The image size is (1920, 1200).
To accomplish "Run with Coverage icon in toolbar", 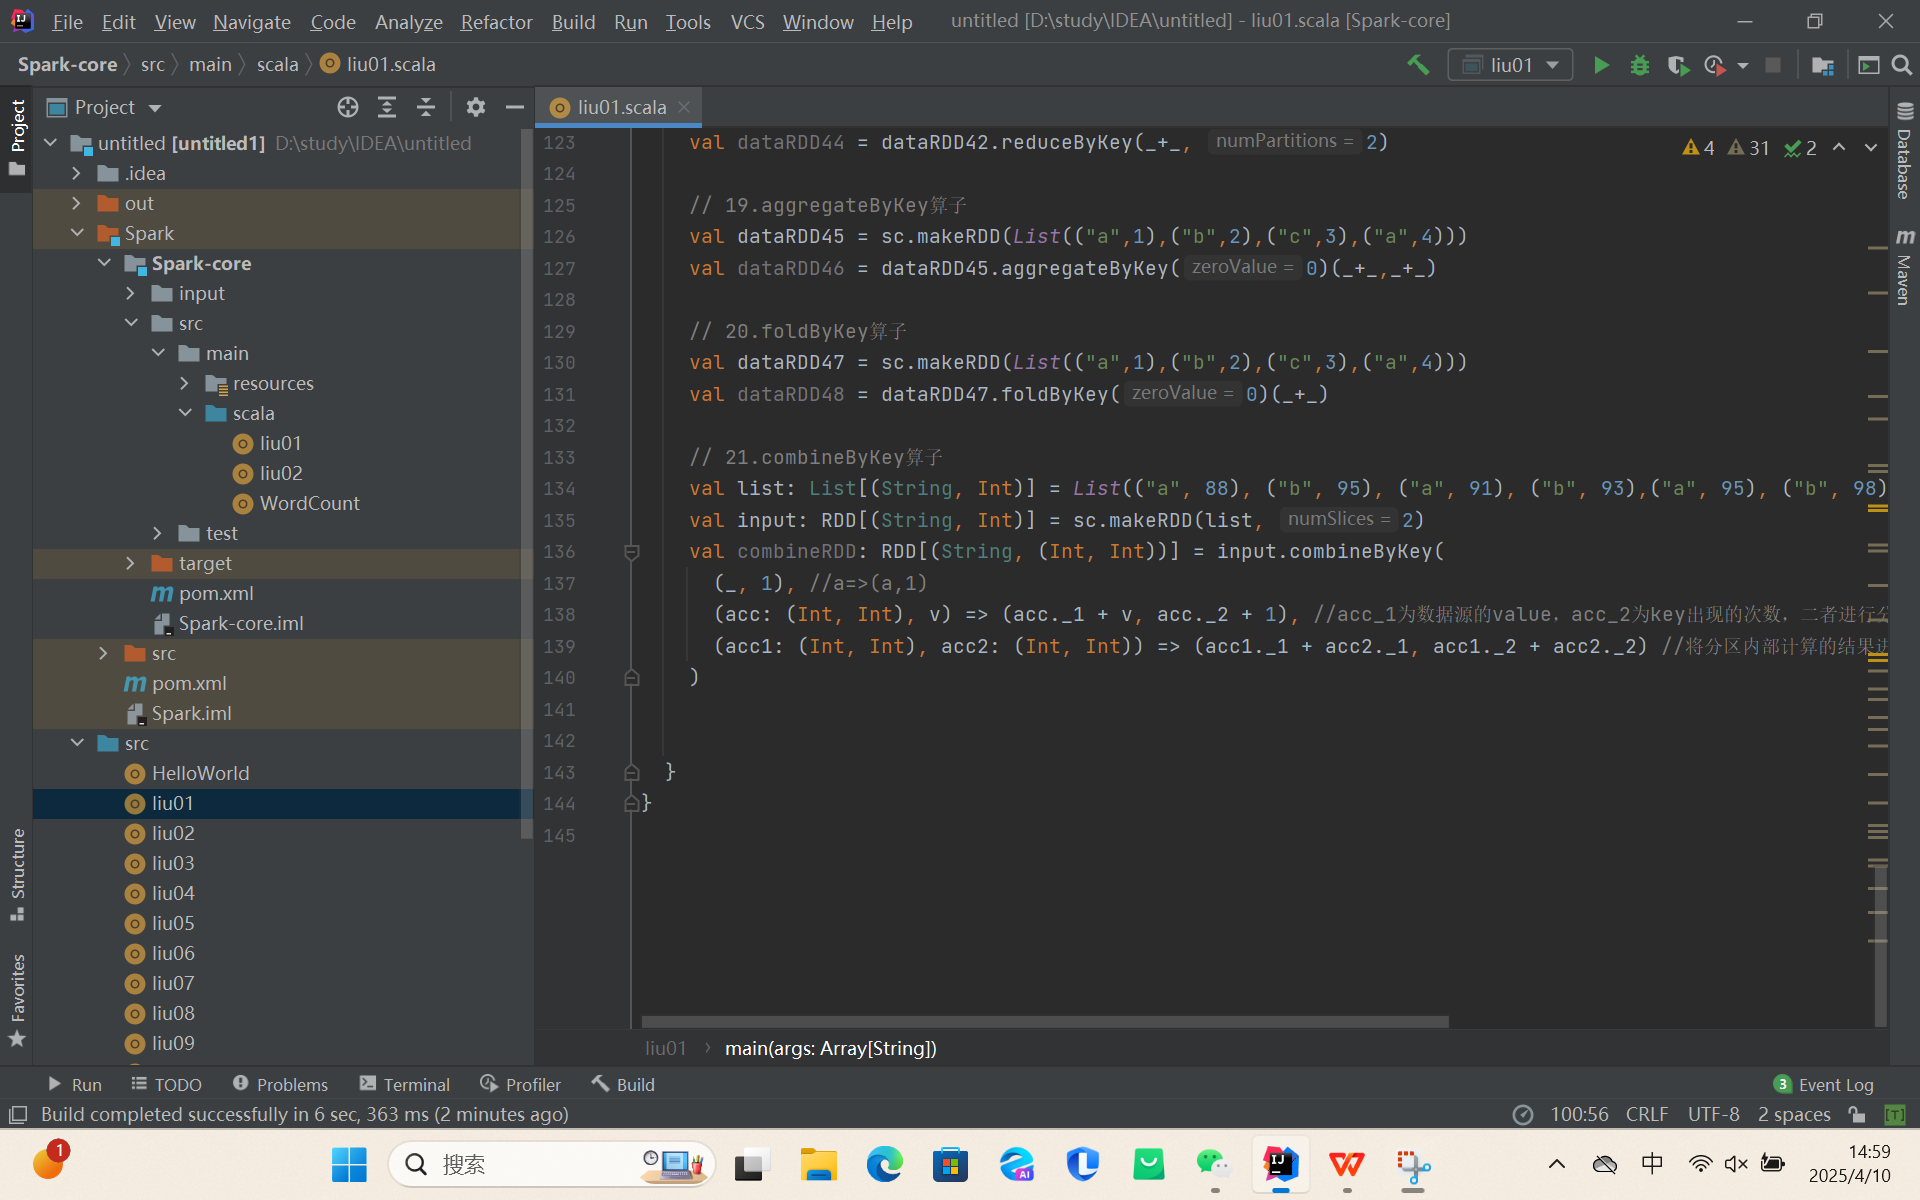I will pos(1678,65).
